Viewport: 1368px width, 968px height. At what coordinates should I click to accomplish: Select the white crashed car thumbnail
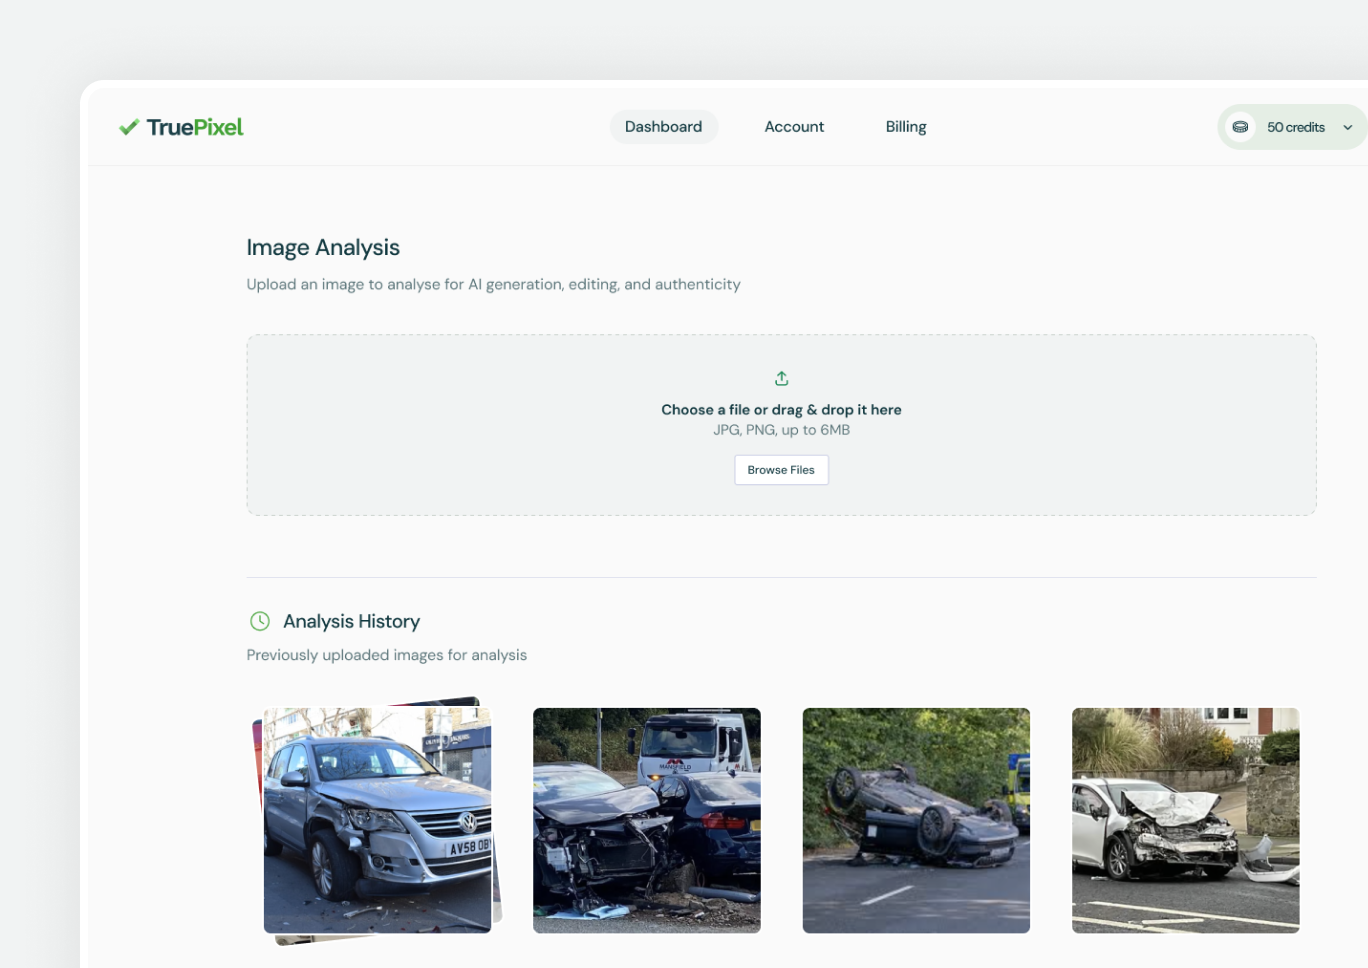pos(1185,820)
